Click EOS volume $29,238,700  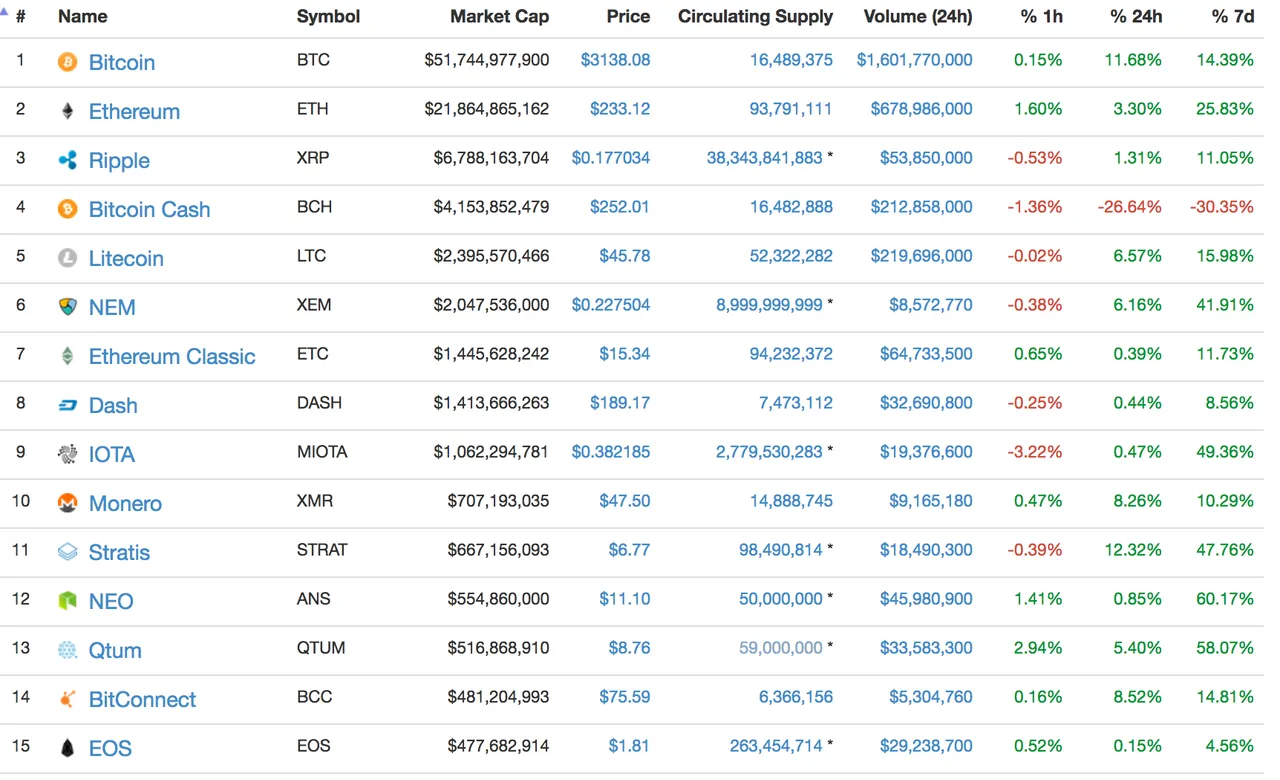click(x=926, y=746)
